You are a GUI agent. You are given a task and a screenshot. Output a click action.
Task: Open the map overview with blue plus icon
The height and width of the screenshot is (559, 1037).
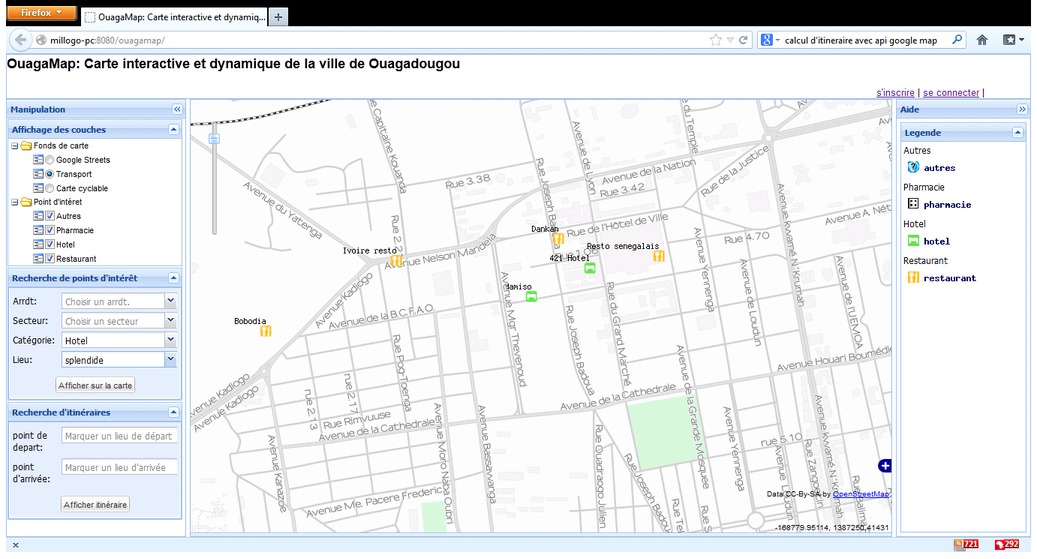(884, 466)
